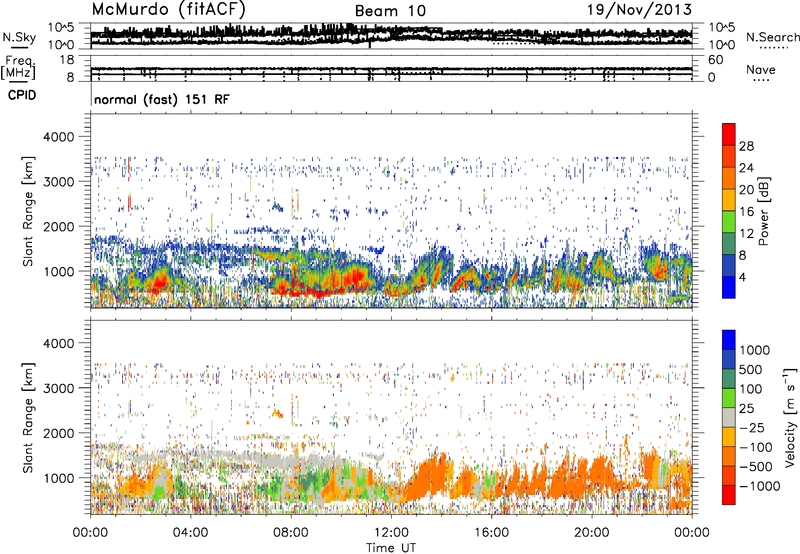Click the 20:00 time axis label
The image size is (800, 554).
click(x=592, y=533)
